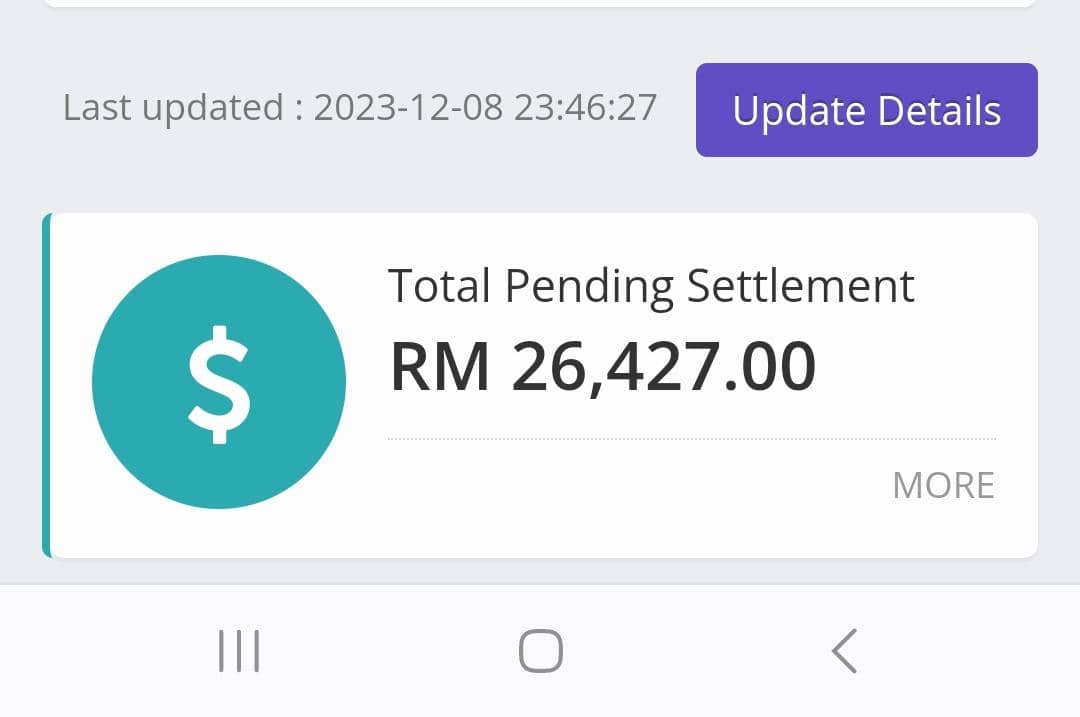Click the Last updated label

[x=173, y=107]
